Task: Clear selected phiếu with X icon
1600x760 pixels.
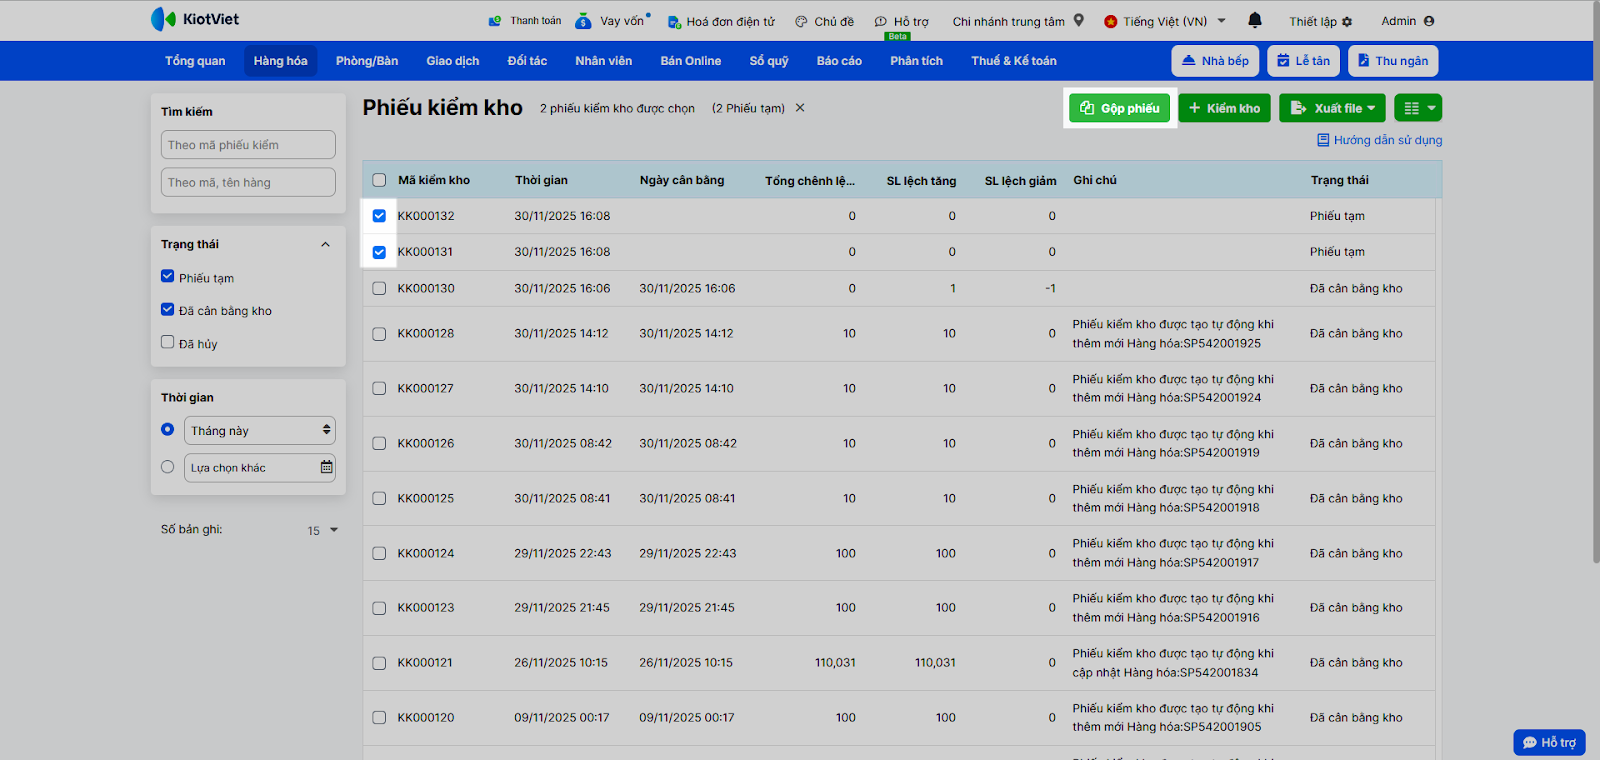Action: (800, 108)
